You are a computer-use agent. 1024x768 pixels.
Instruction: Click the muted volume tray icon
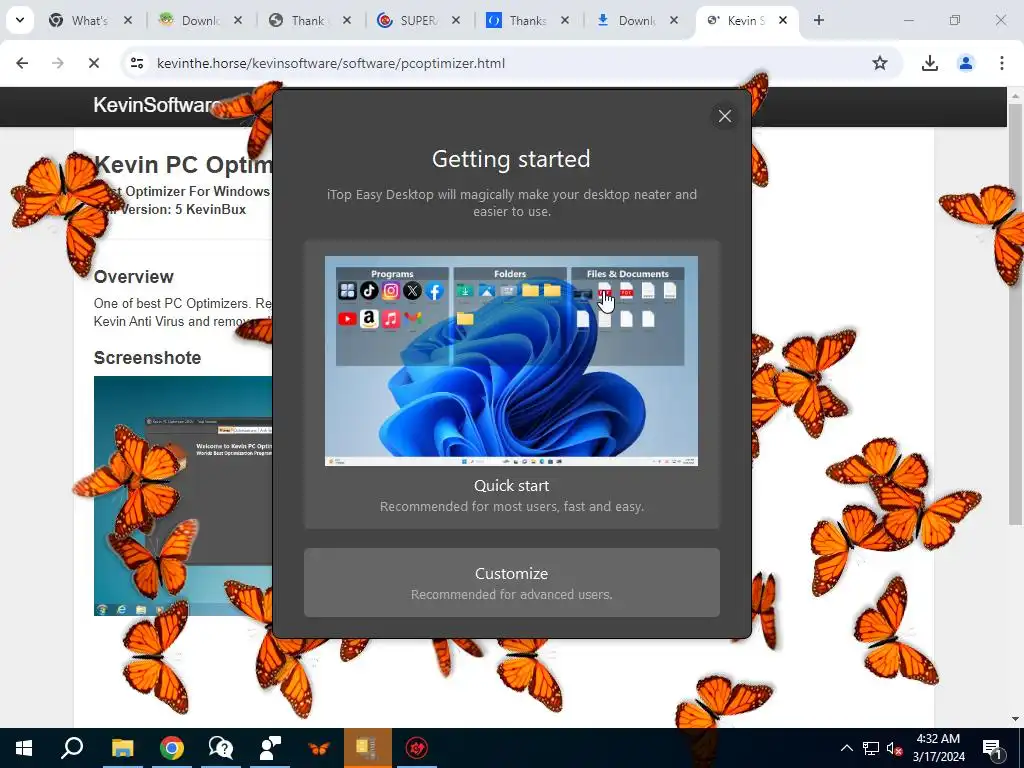pos(895,748)
